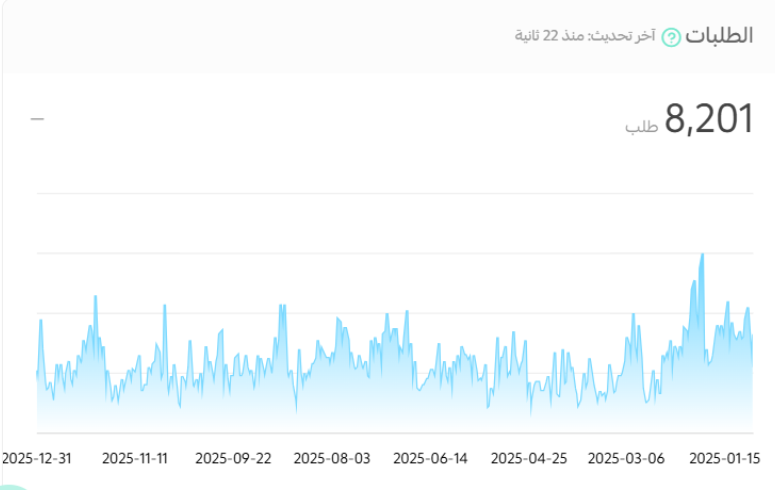Select the 2025-06-14 axis date
This screenshot has width=775, height=490.
pos(430,458)
